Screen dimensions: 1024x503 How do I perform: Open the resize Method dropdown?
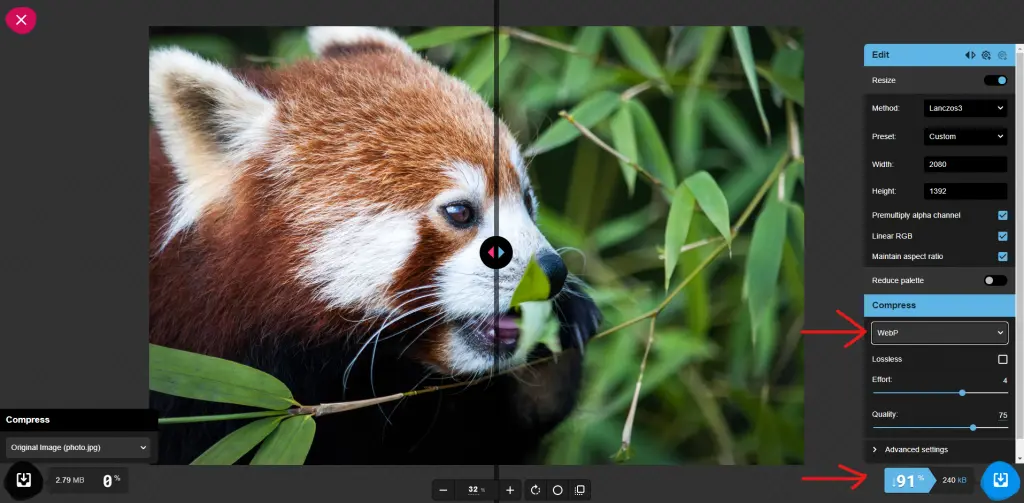click(965, 108)
